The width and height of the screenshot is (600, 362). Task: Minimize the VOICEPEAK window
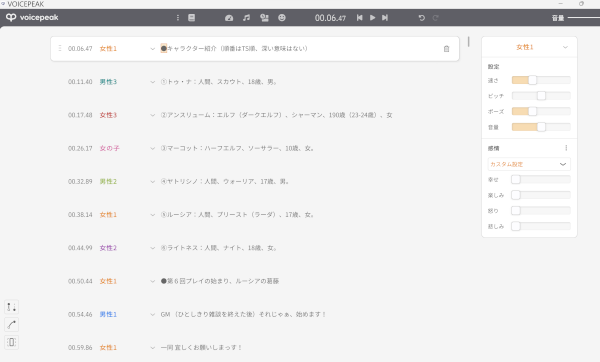pos(561,4)
